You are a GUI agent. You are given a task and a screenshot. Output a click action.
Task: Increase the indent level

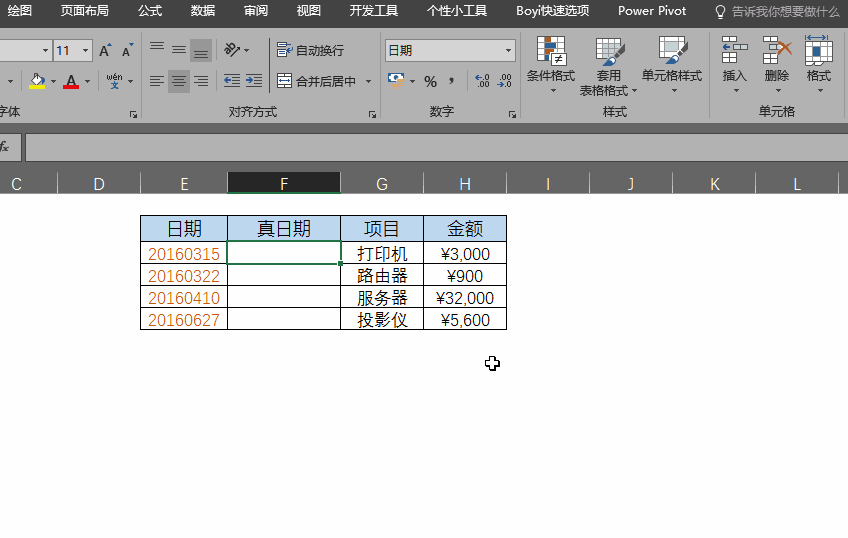pyautogui.click(x=254, y=82)
